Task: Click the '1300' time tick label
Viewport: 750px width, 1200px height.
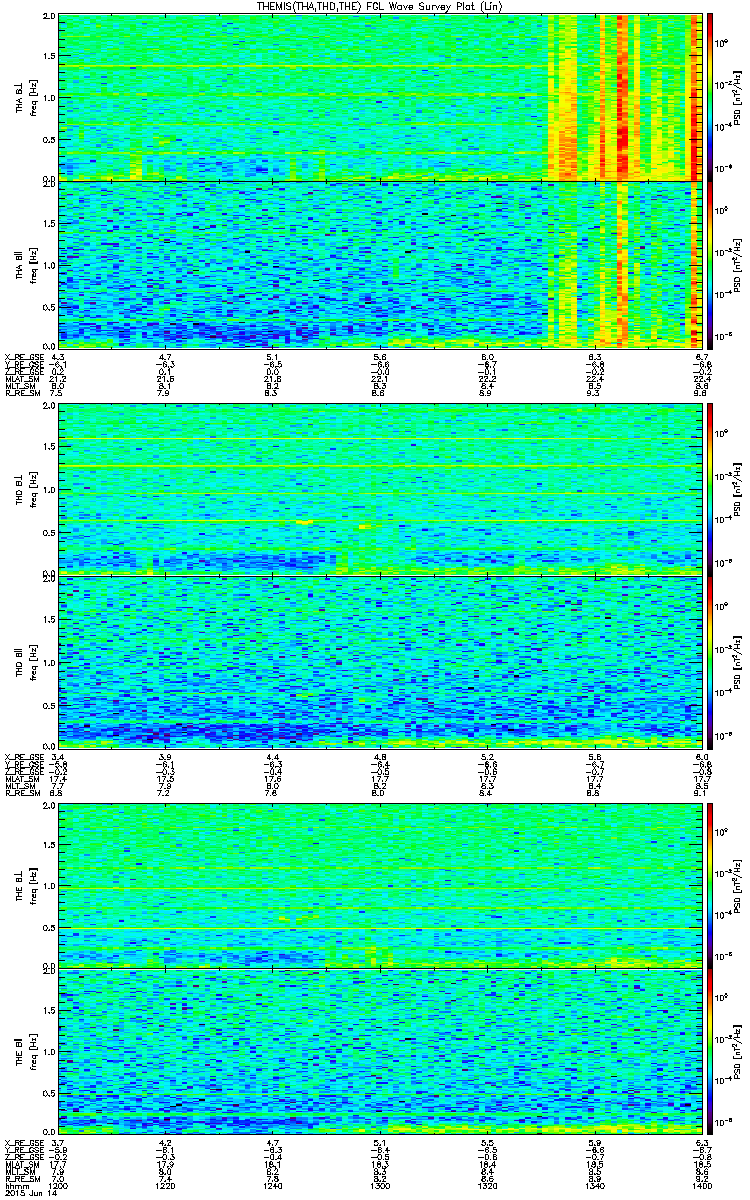Action: [x=381, y=1185]
